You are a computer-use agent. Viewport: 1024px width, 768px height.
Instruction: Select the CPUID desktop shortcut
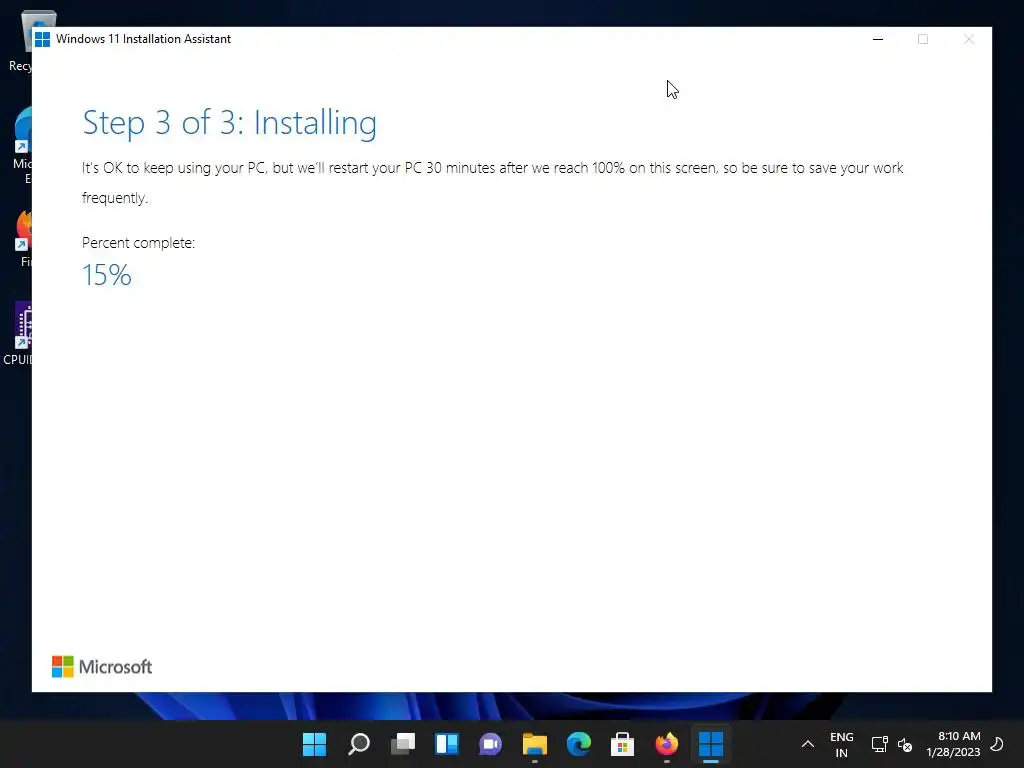pos(20,333)
